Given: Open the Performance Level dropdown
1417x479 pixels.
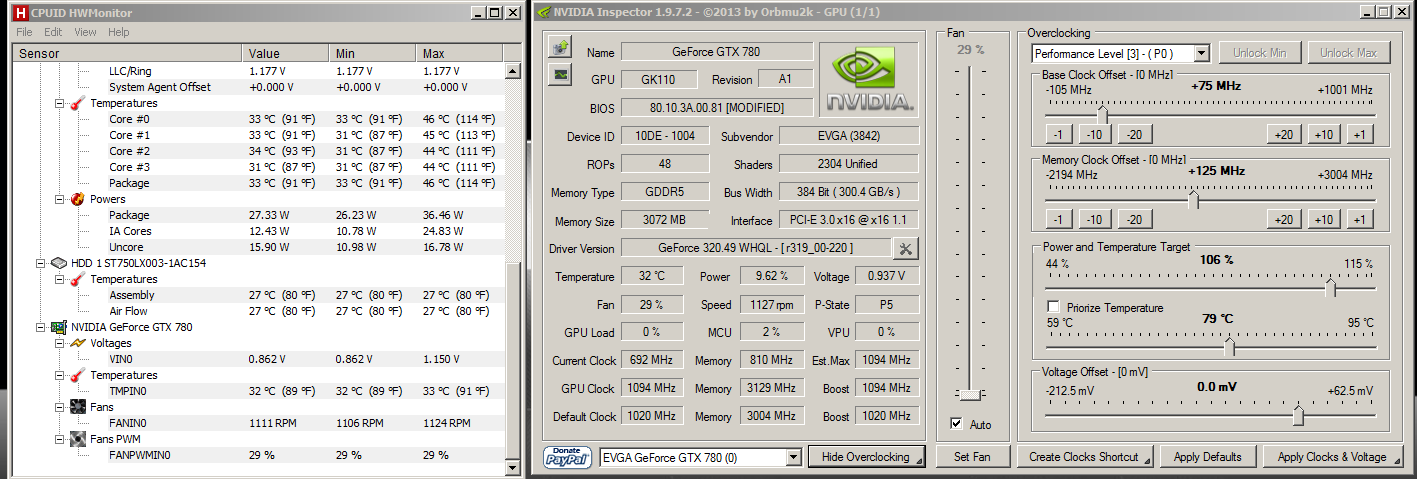Looking at the screenshot, I should pos(1201,53).
